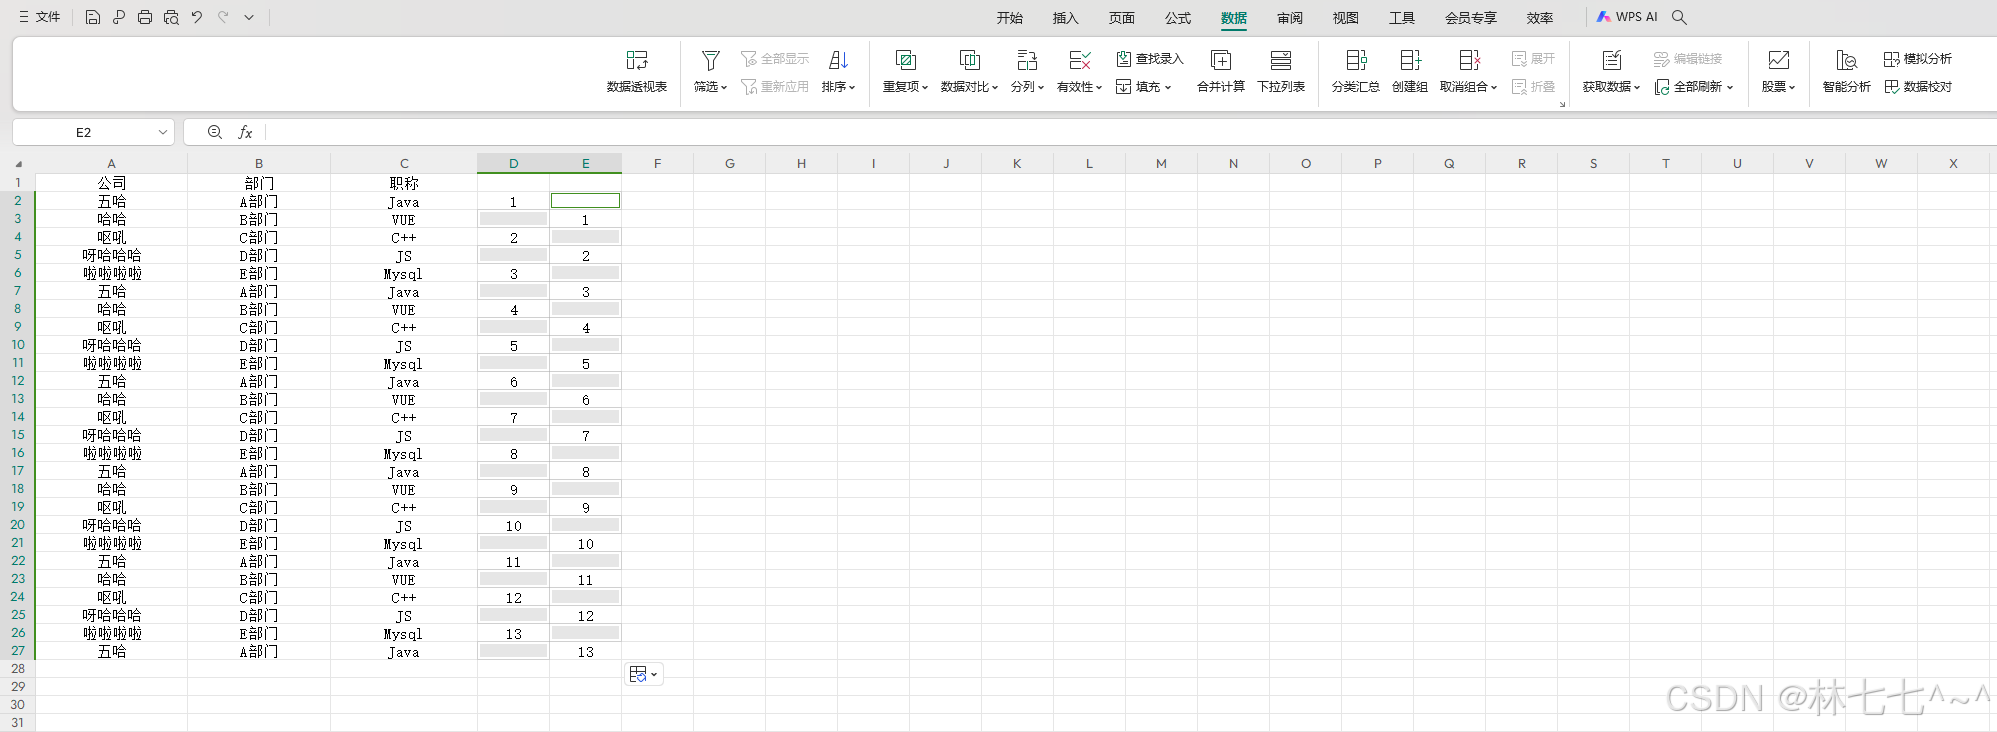Click the 创建组 group icon
1997x732 pixels.
(1410, 60)
